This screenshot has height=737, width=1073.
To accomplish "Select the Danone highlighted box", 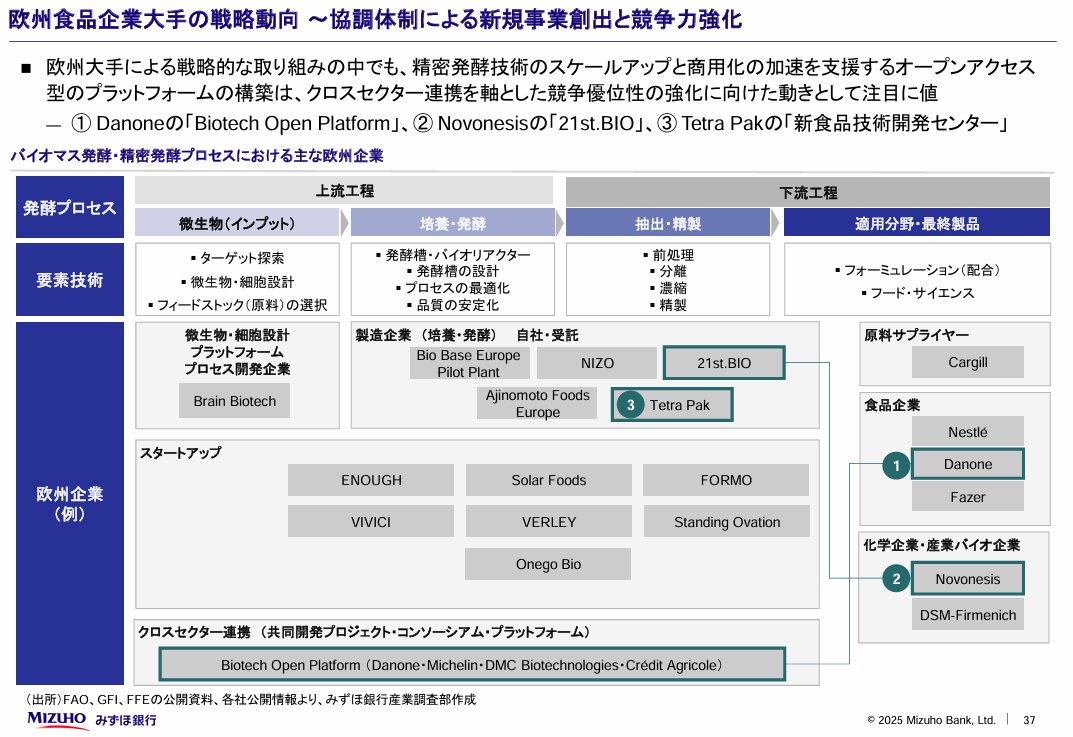I will (x=968, y=464).
